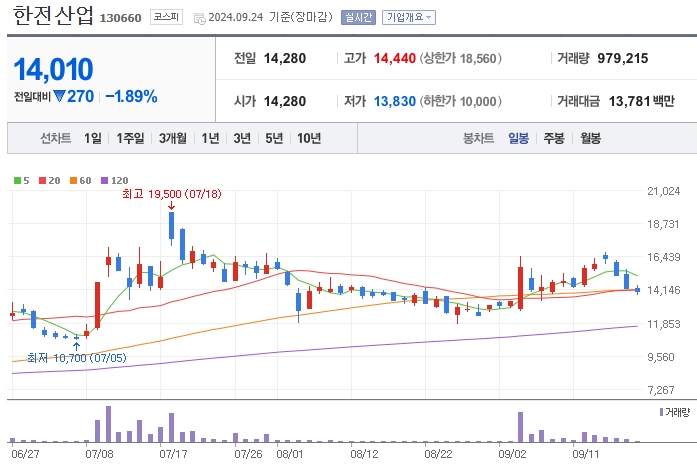
Task: Click the 거래량 value 979,215
Action: pyautogui.click(x=623, y=58)
